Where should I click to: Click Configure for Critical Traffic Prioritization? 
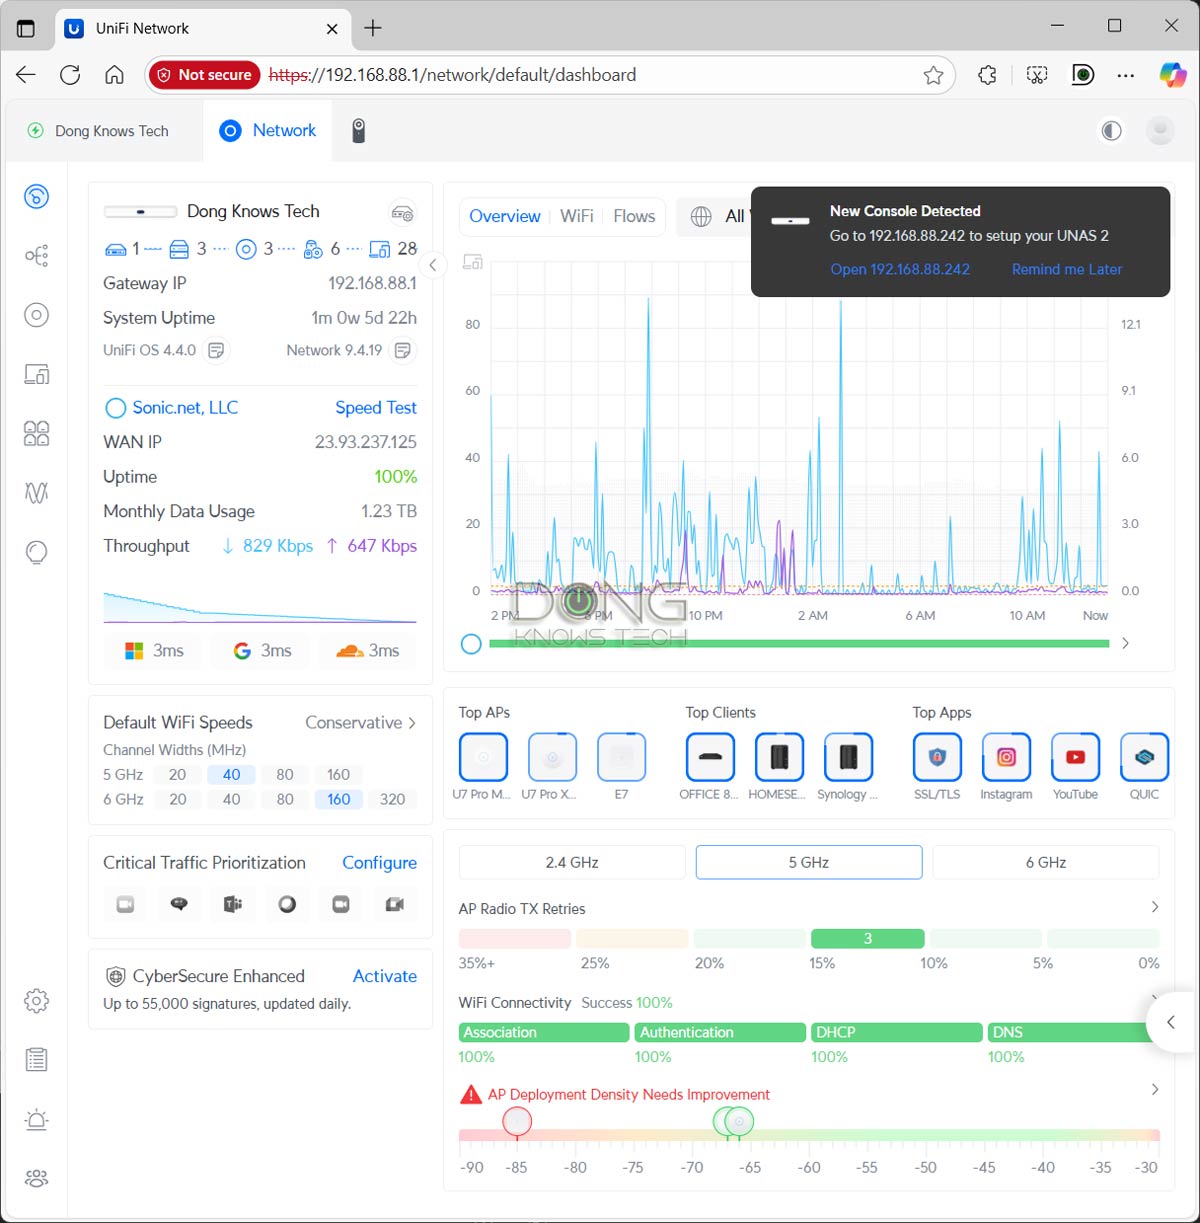[x=379, y=863]
